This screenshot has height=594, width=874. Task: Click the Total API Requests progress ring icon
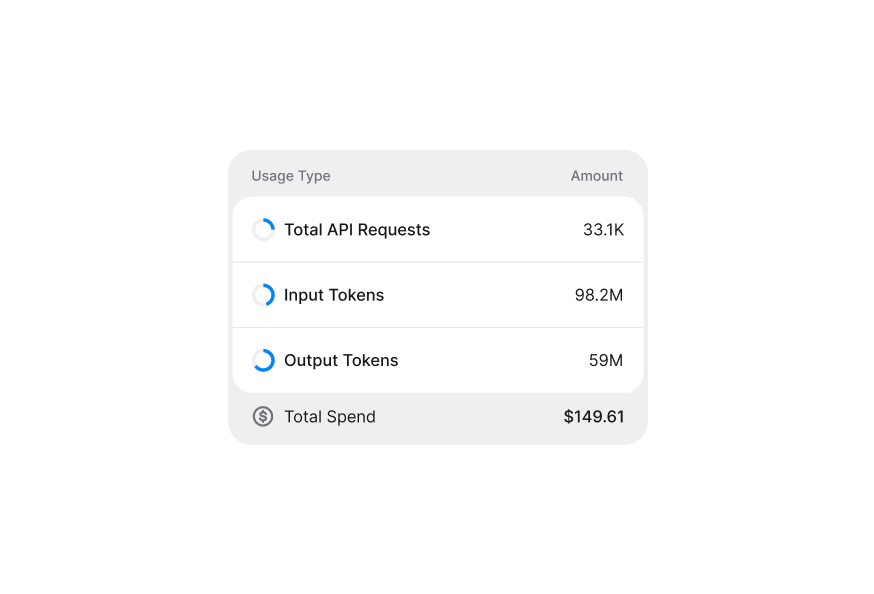(263, 230)
